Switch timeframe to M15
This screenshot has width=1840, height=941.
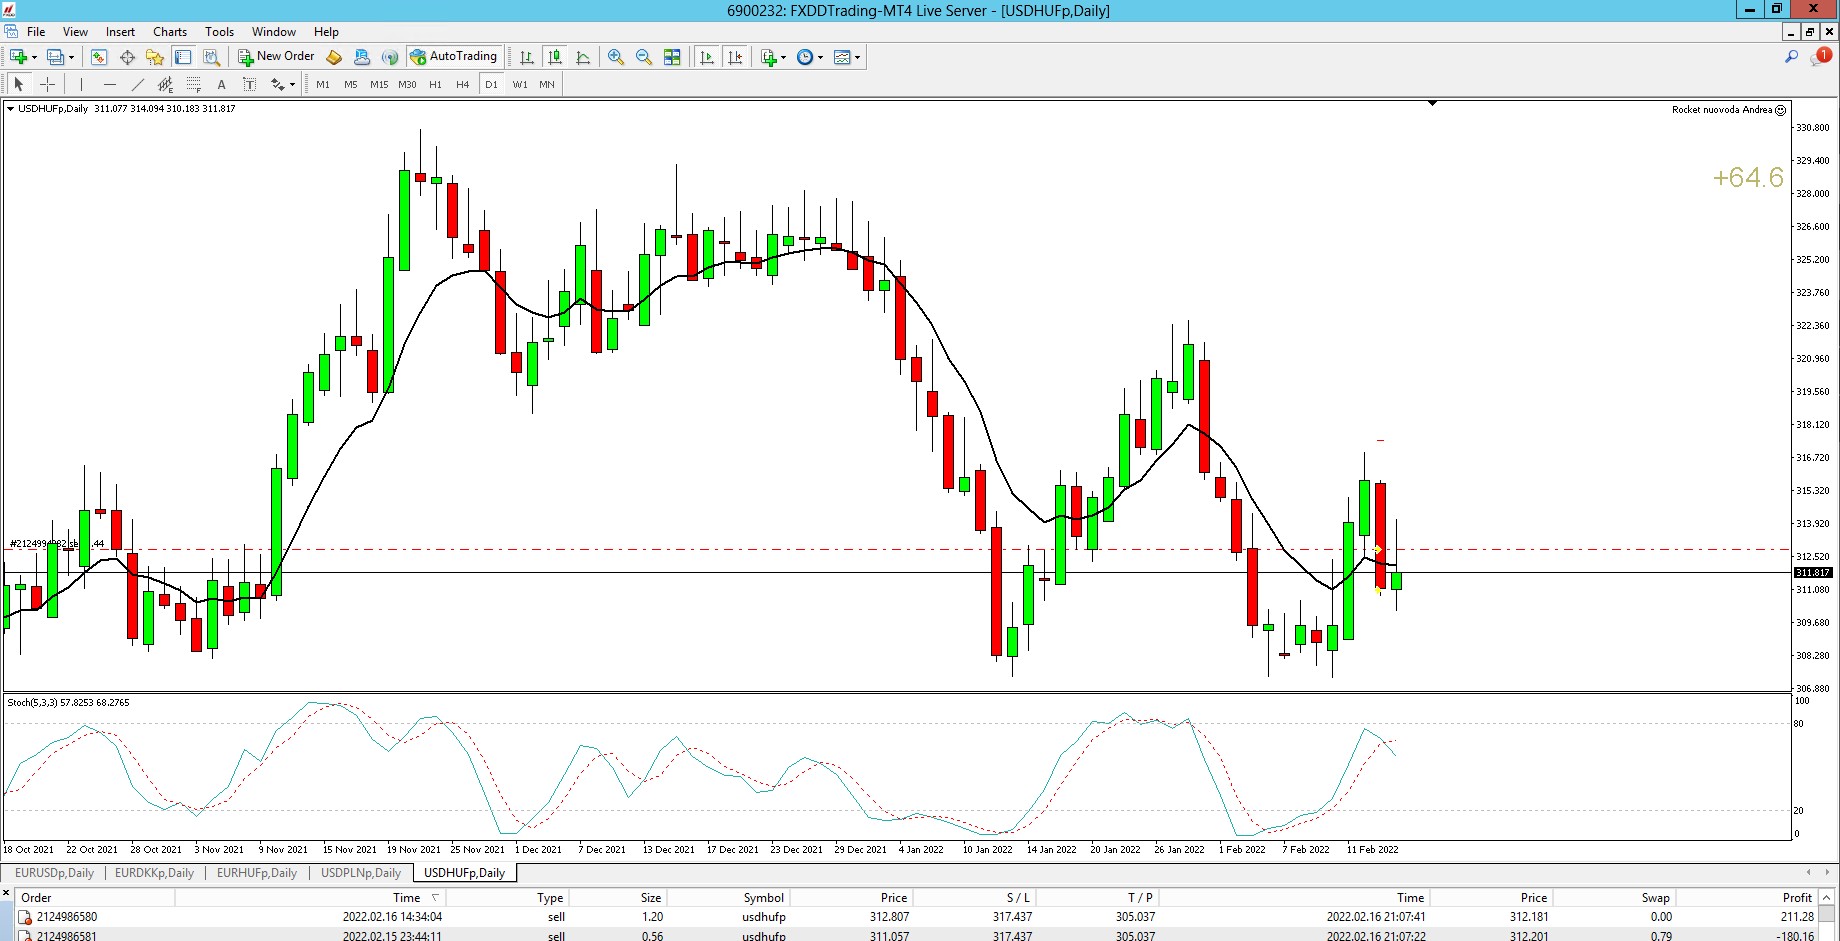[x=379, y=84]
